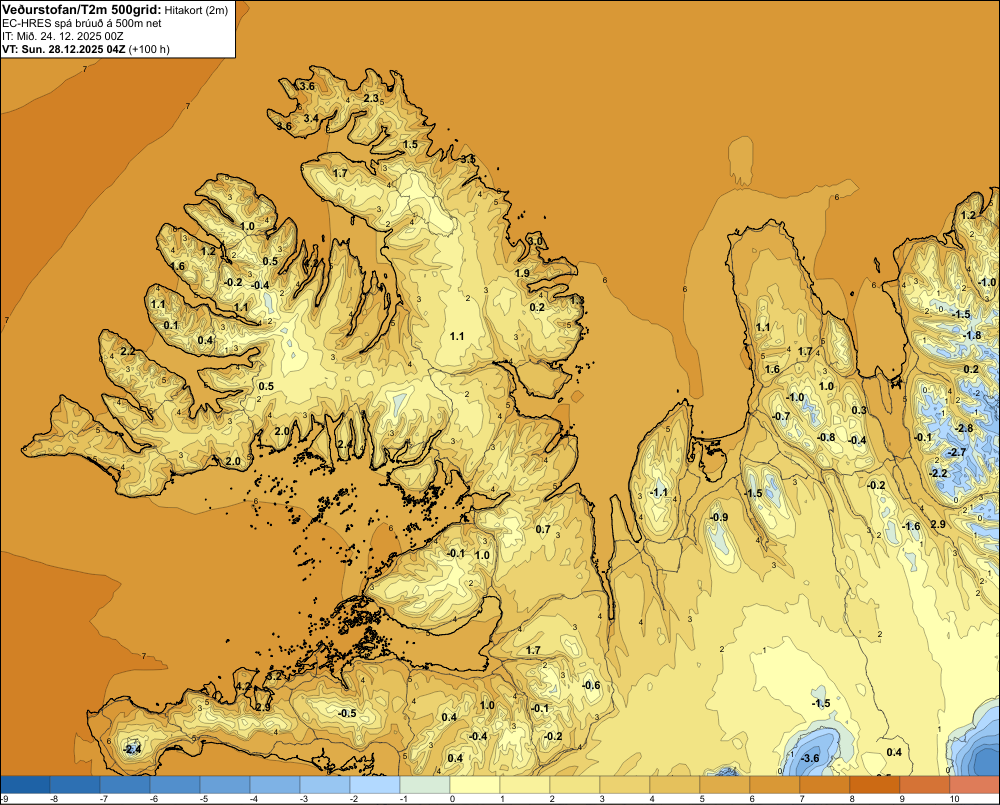Click the '-0.7' temperature value
The height and width of the screenshot is (805, 1000).
[x=781, y=416]
